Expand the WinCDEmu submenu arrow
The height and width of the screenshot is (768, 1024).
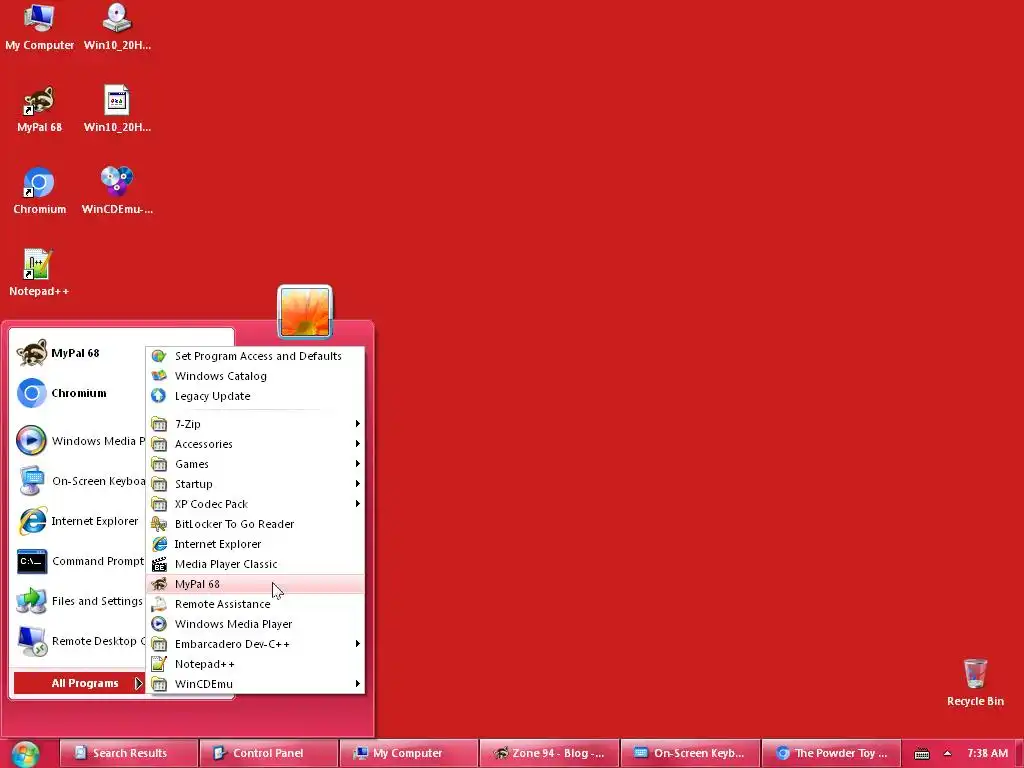(x=358, y=684)
